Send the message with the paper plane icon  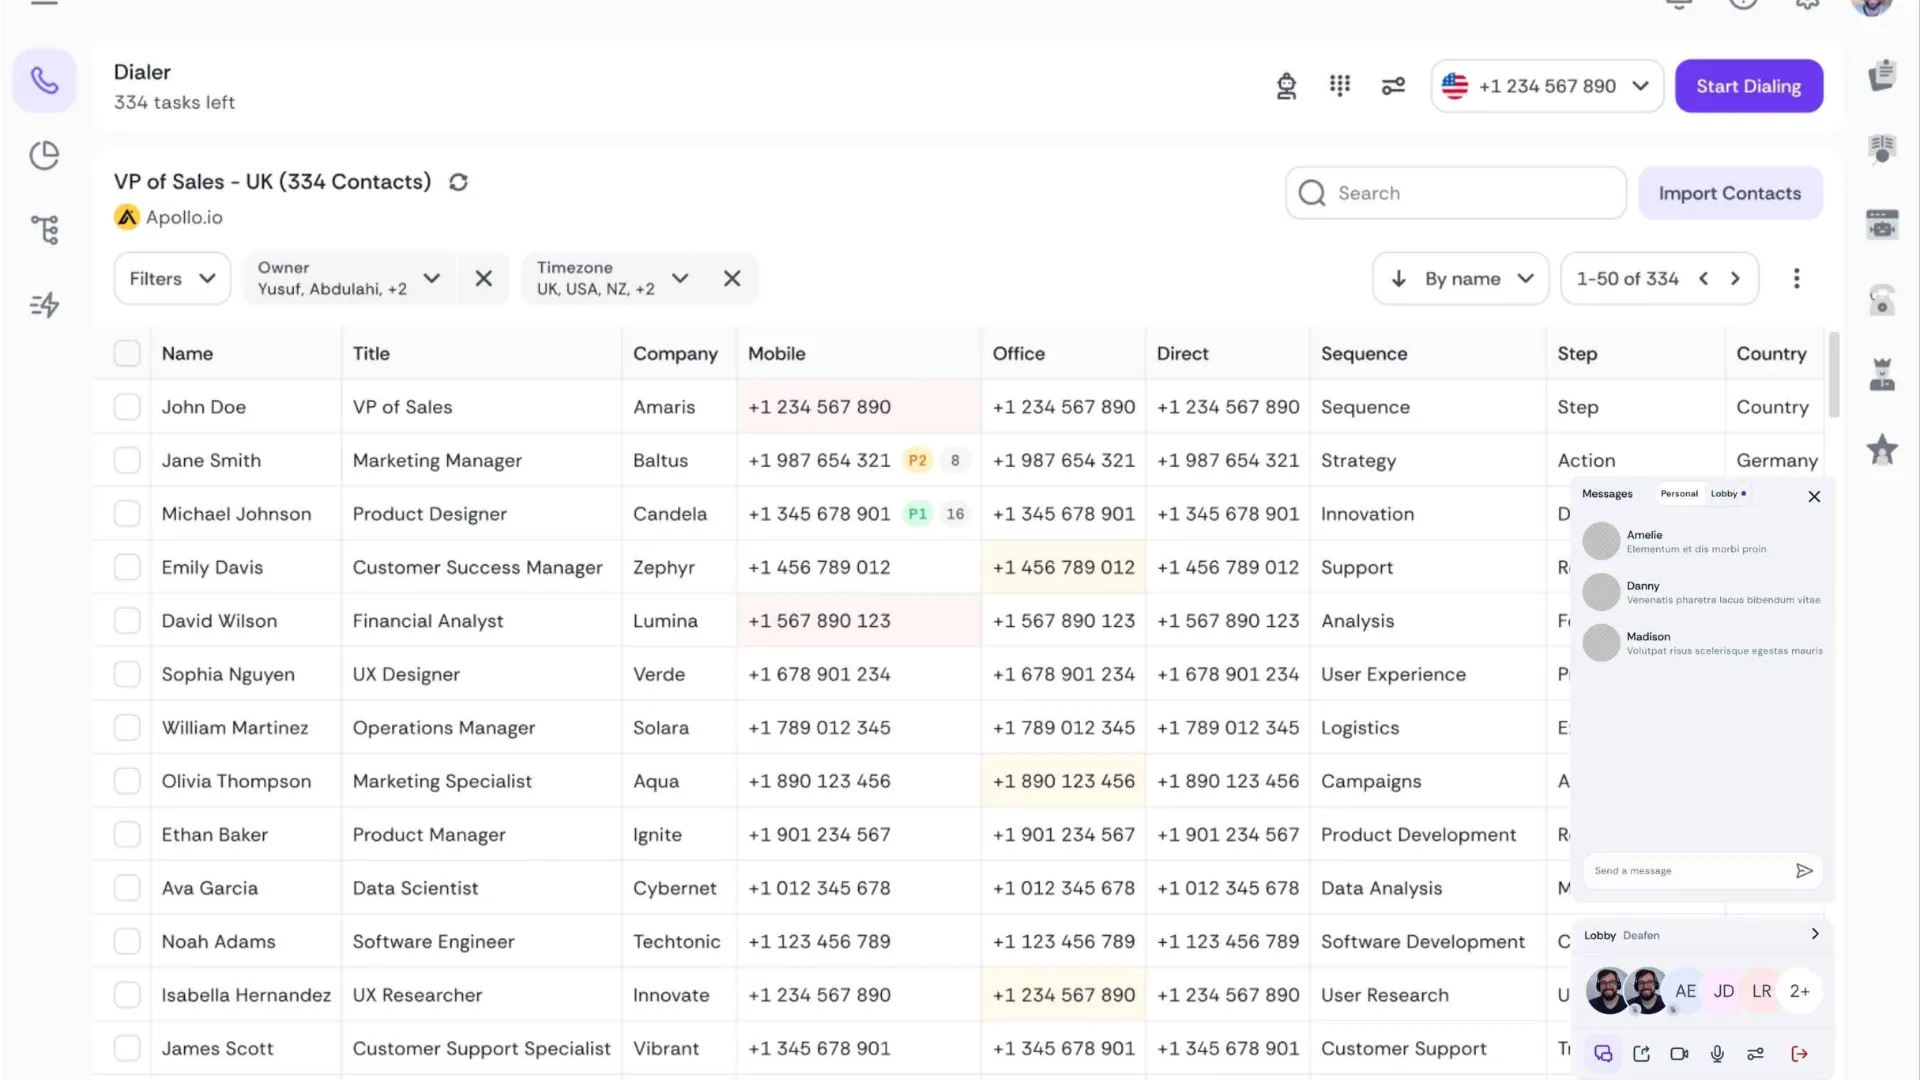(x=1804, y=871)
